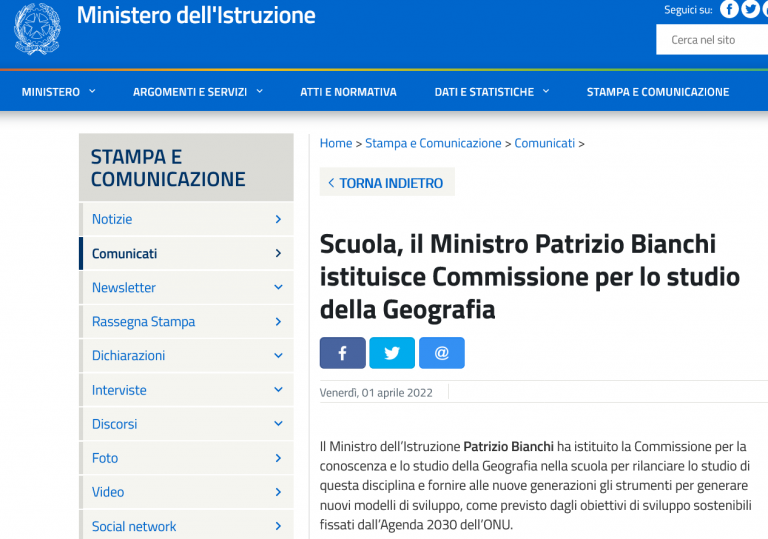The image size is (768, 539).
Task: Go to Home in breadcrumb
Action: click(336, 143)
